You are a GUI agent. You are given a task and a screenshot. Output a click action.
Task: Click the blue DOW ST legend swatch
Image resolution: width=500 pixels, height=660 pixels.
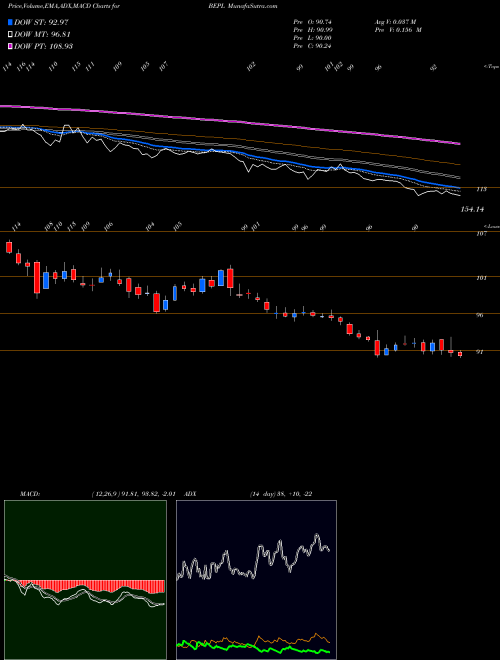(x=11, y=22)
